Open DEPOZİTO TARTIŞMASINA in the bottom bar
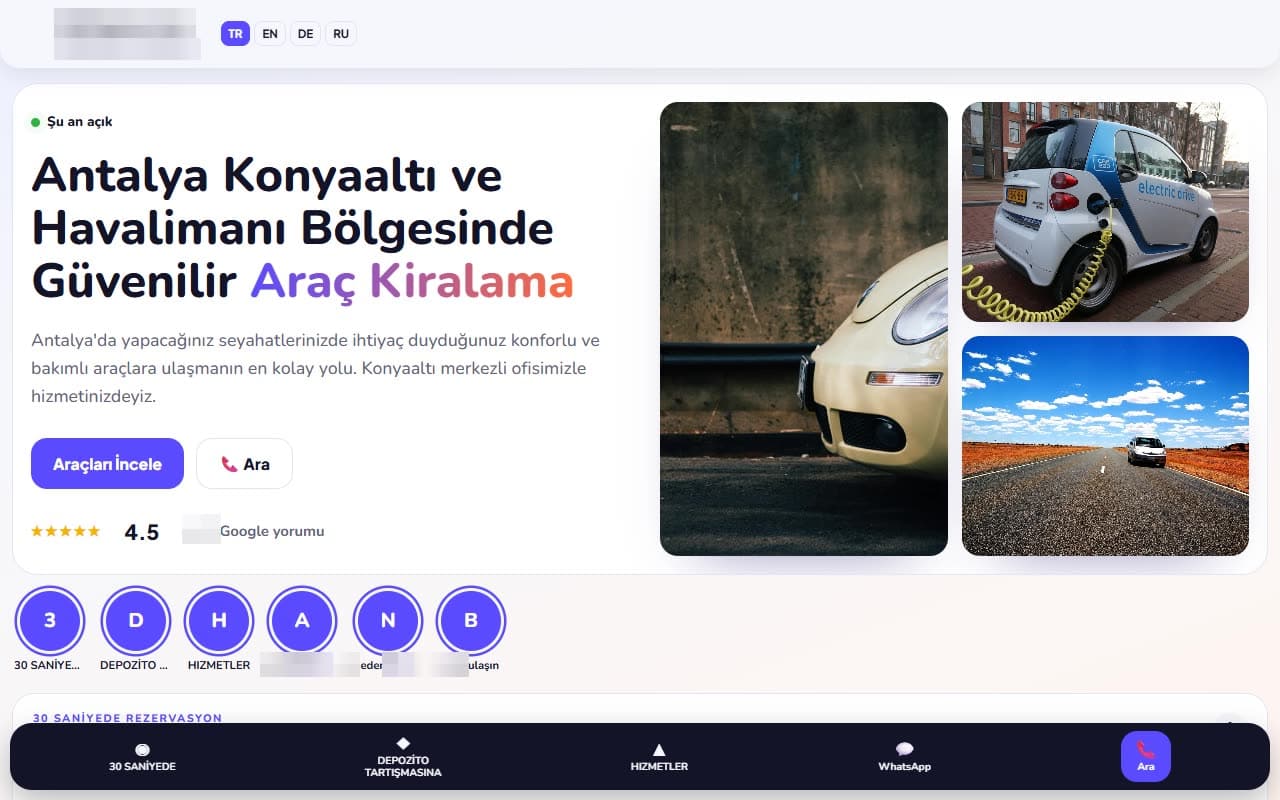Image resolution: width=1280 pixels, height=800 pixels. [402, 757]
